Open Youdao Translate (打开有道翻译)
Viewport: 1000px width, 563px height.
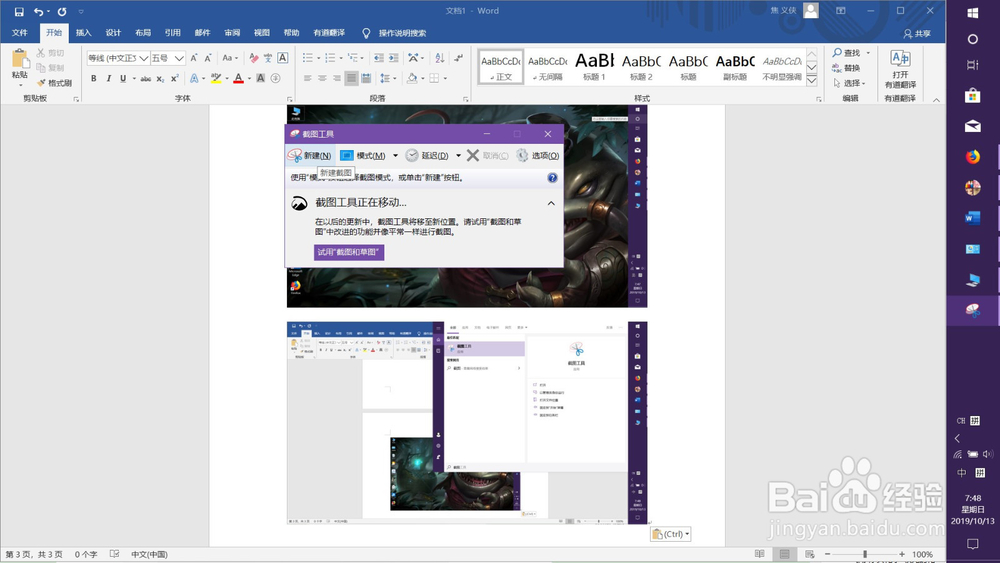(900, 70)
